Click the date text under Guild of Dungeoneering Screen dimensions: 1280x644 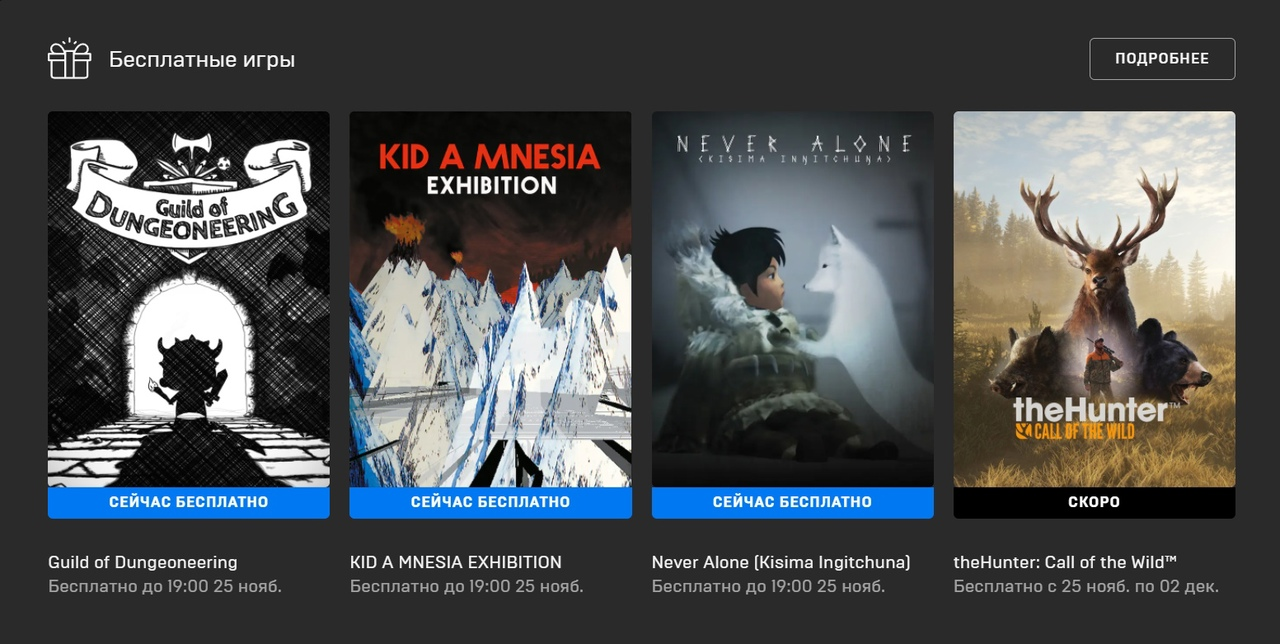tap(165, 586)
